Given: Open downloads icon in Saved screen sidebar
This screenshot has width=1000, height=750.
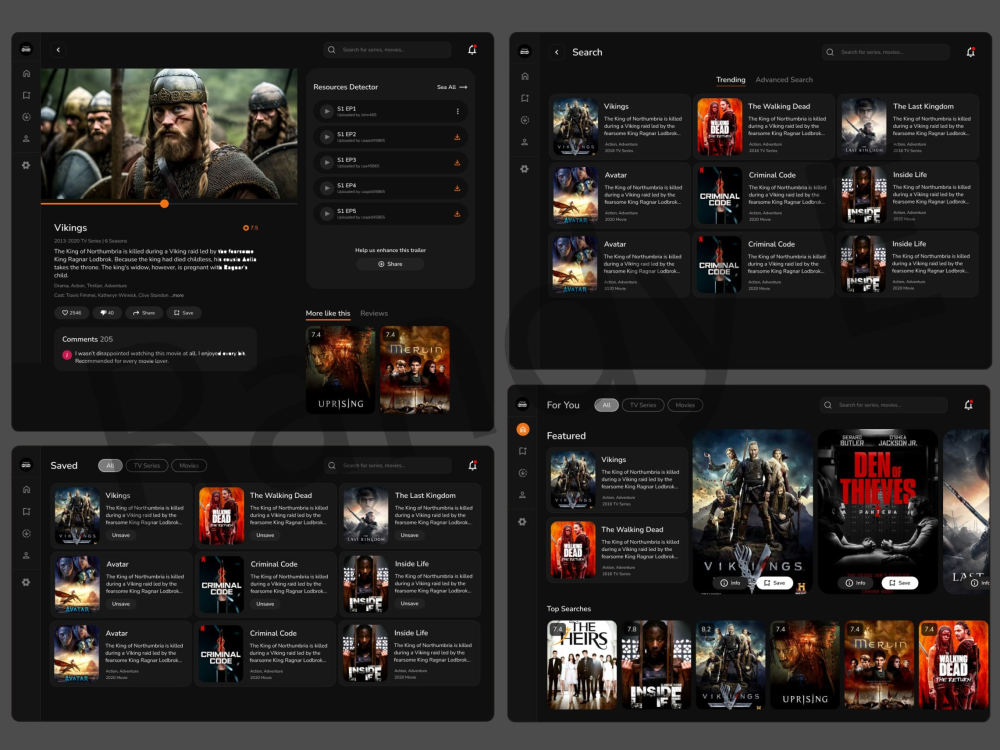Looking at the screenshot, I should [26, 534].
